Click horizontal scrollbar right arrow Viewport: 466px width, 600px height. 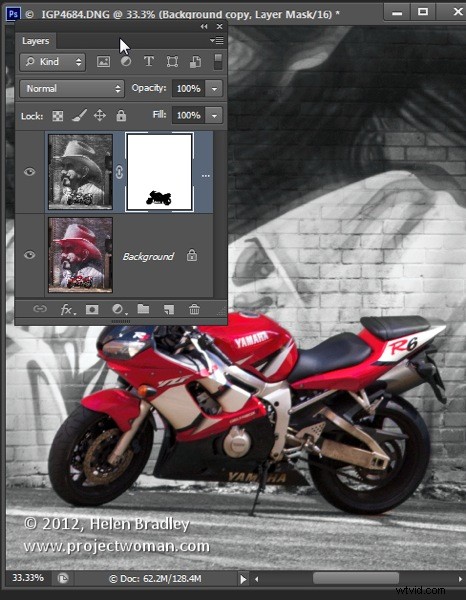click(459, 579)
